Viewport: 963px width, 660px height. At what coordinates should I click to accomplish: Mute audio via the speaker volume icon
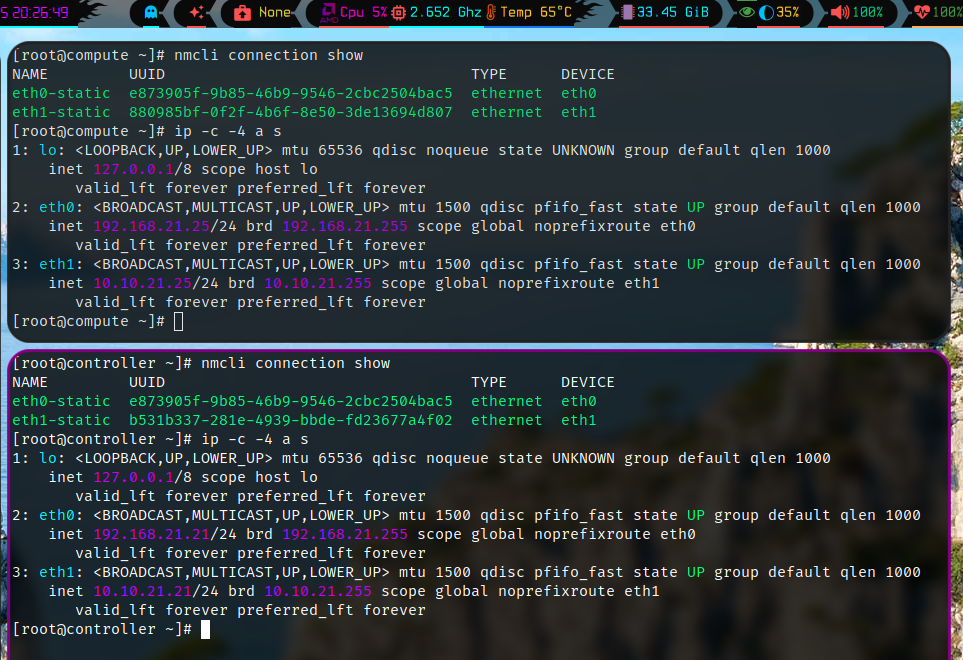tap(839, 13)
